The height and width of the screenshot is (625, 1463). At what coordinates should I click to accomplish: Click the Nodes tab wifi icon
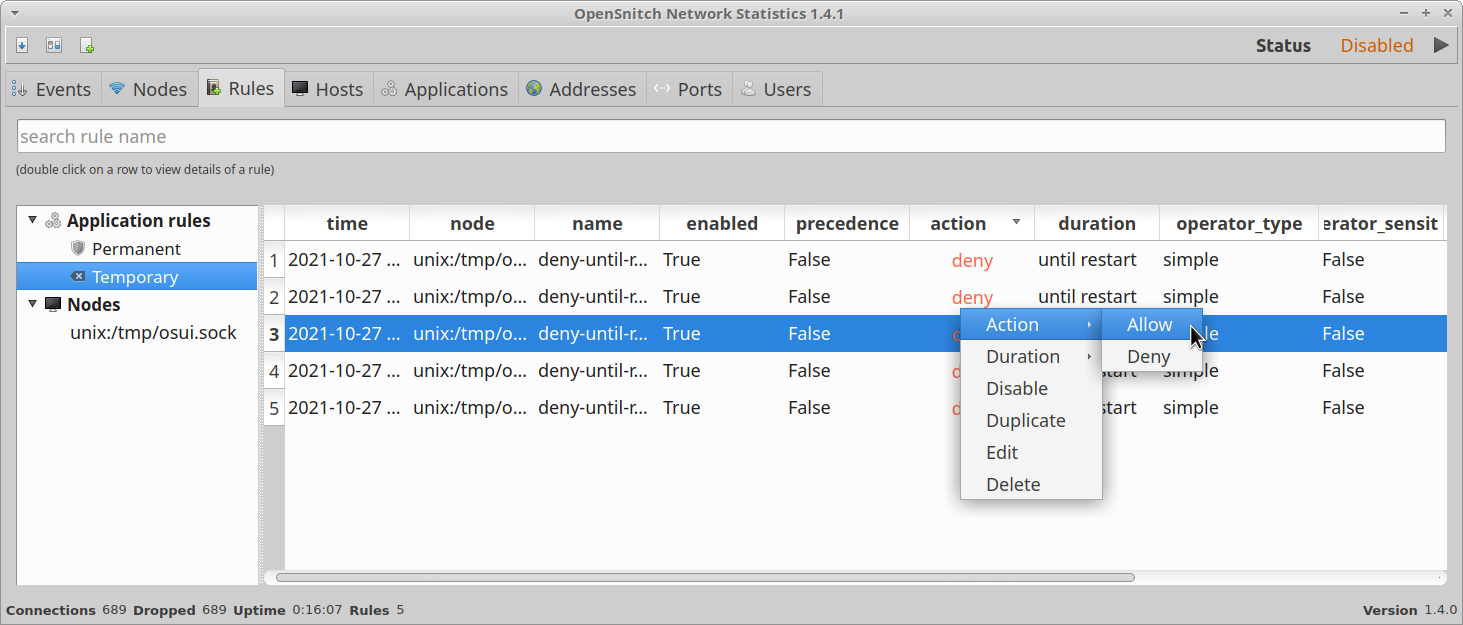117,89
